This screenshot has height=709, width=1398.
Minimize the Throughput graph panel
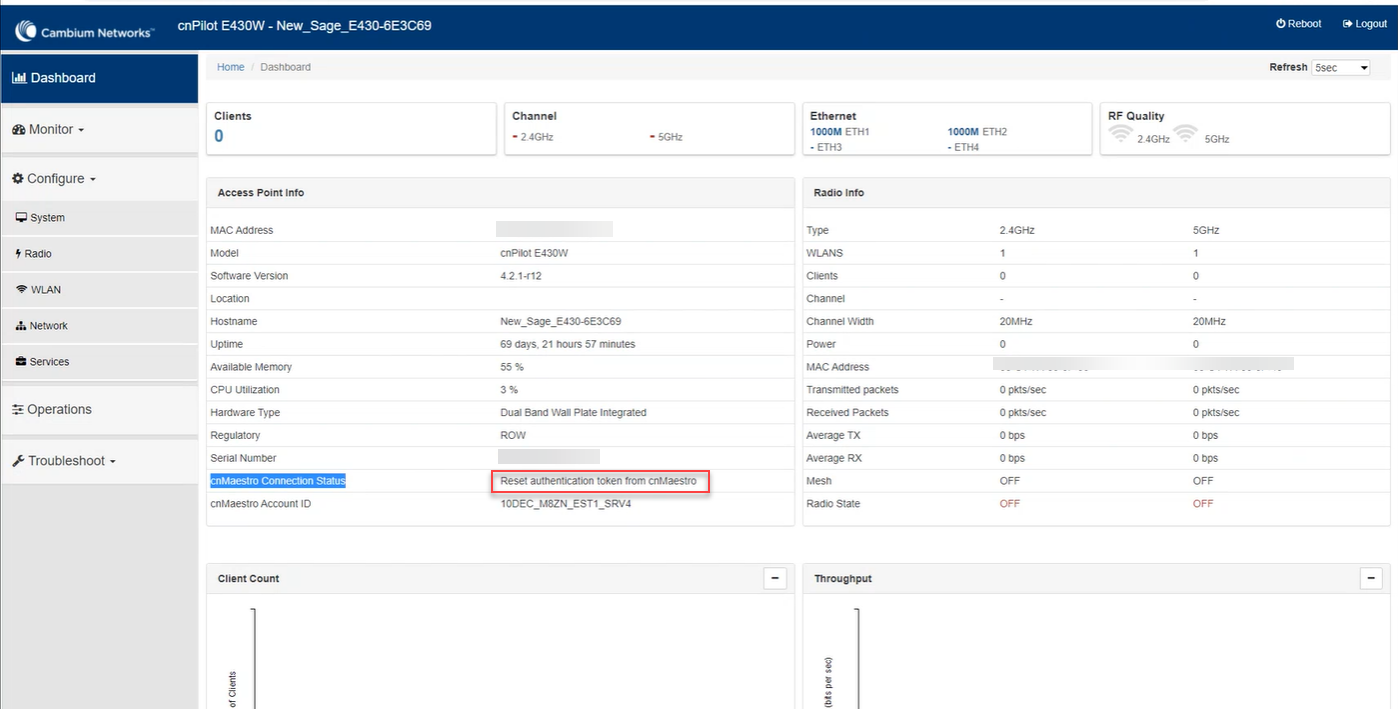pyautogui.click(x=1371, y=578)
